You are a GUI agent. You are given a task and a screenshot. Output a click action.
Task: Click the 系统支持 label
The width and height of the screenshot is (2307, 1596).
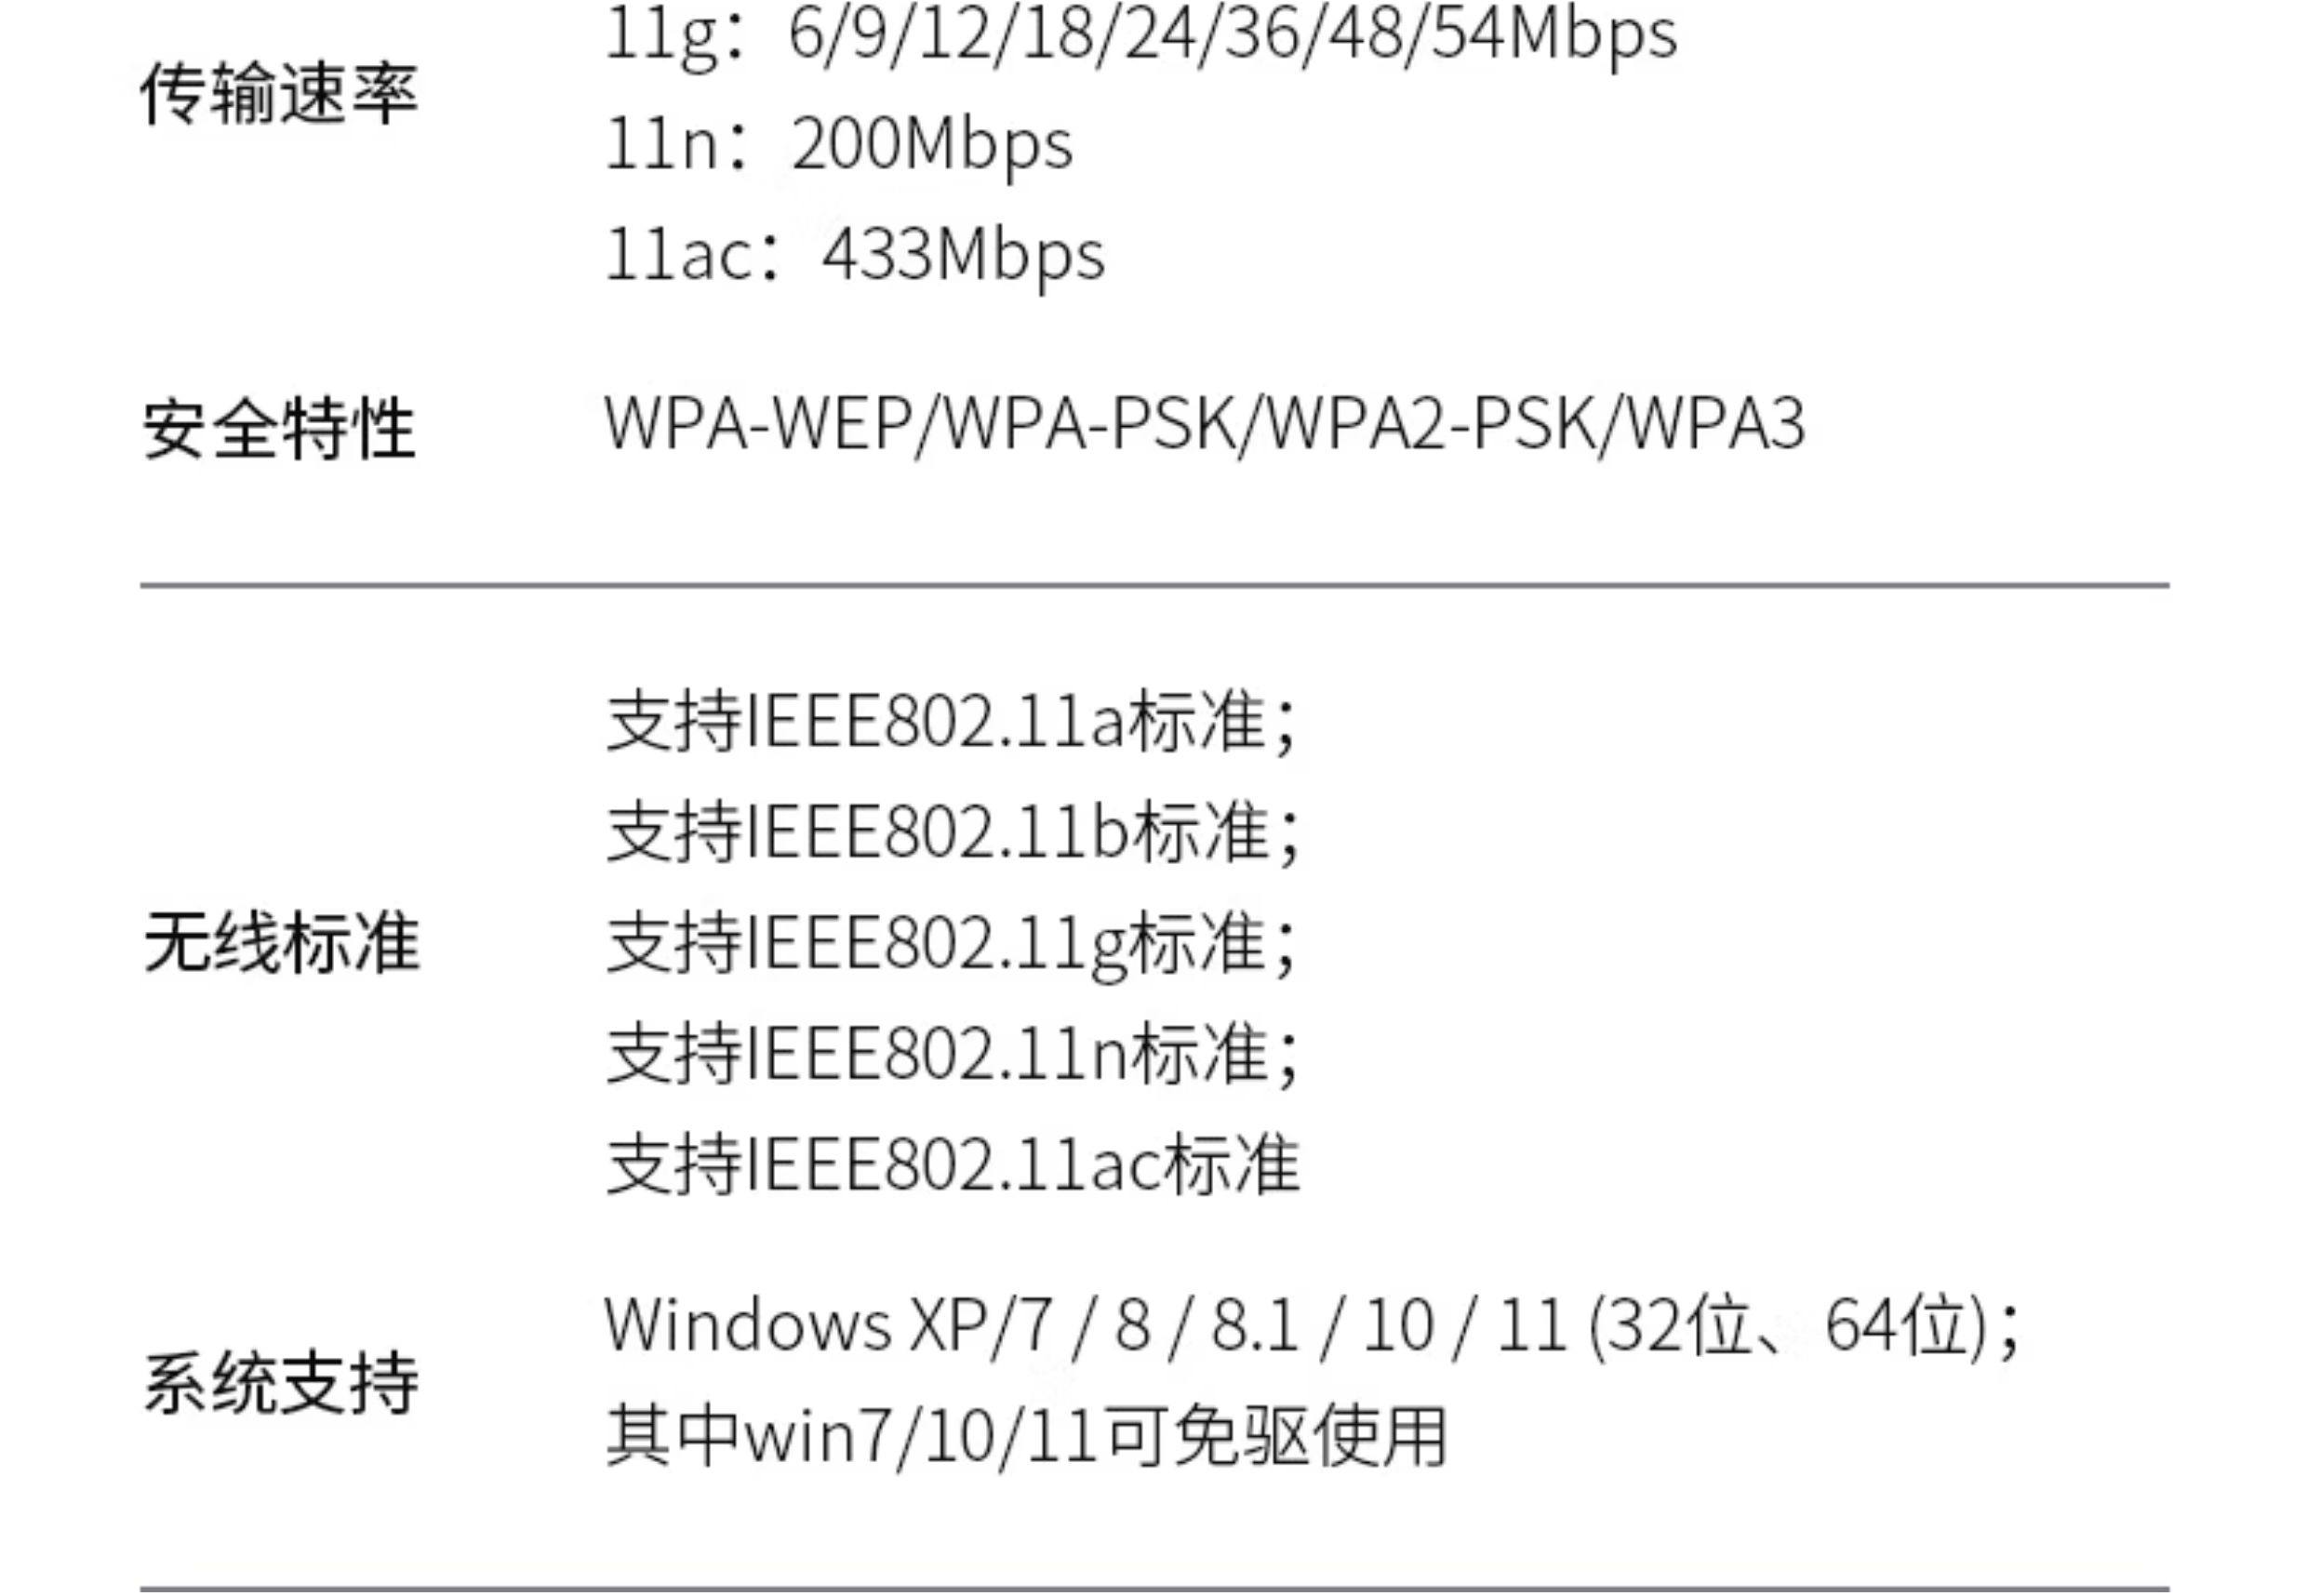click(x=281, y=1384)
